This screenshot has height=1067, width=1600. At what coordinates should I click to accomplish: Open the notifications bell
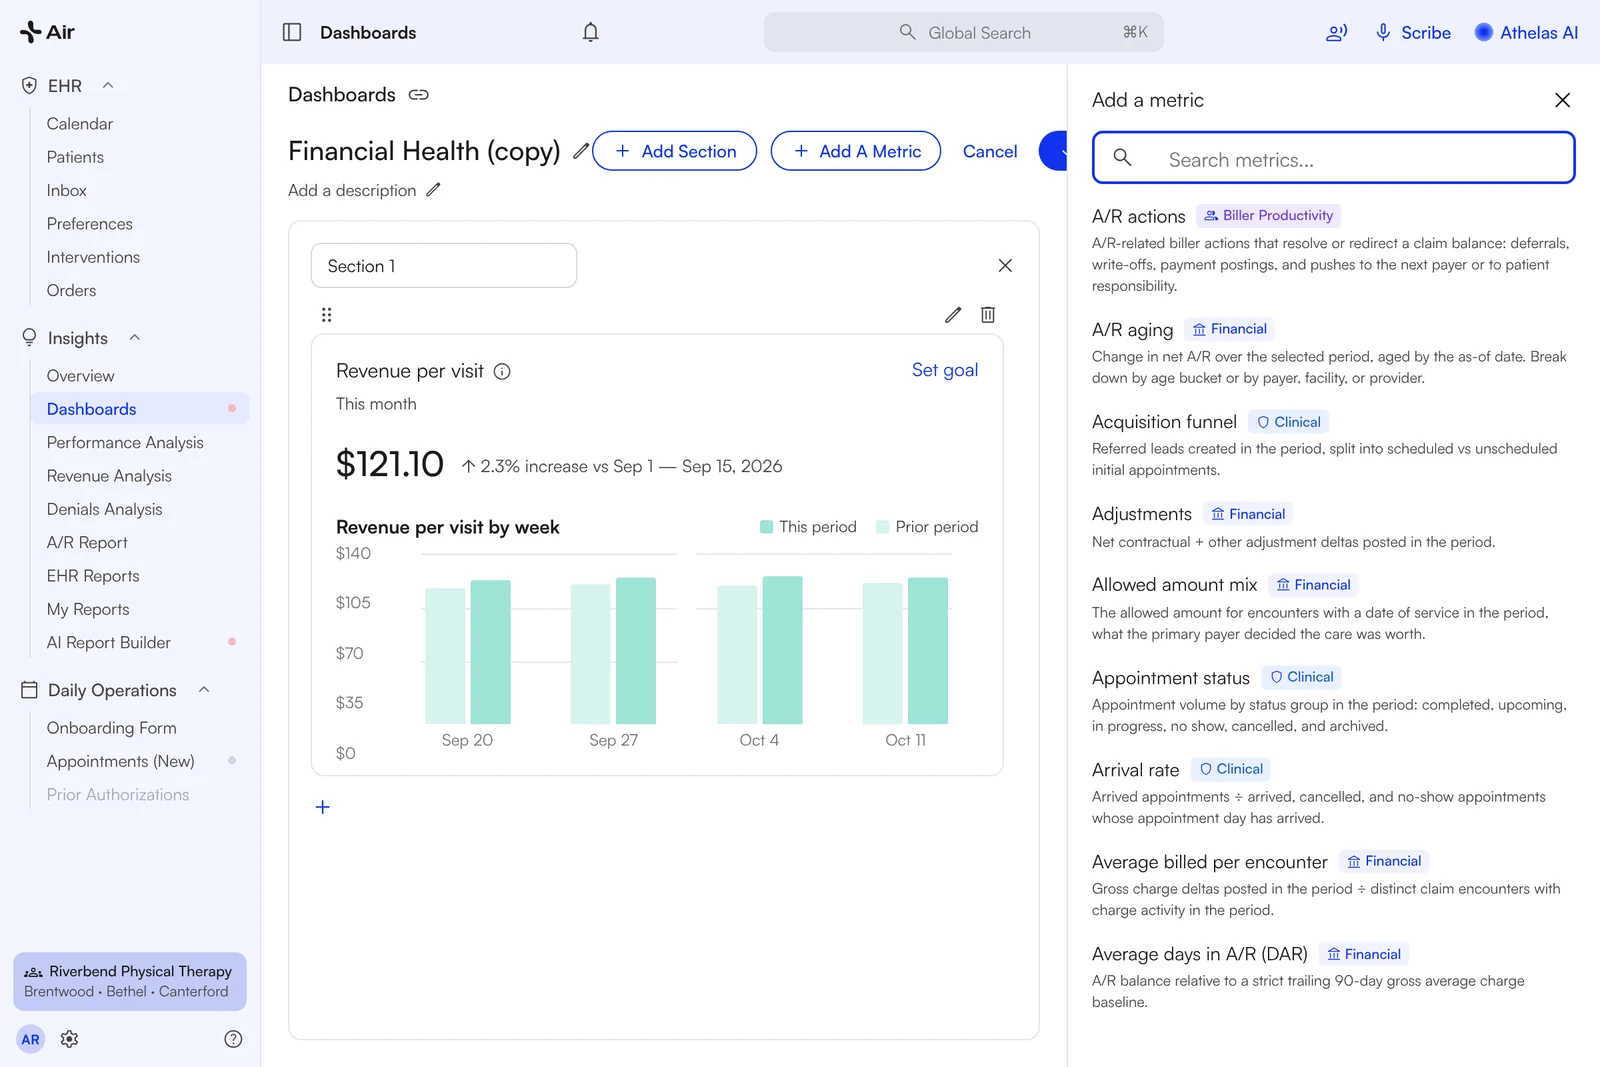click(x=591, y=32)
